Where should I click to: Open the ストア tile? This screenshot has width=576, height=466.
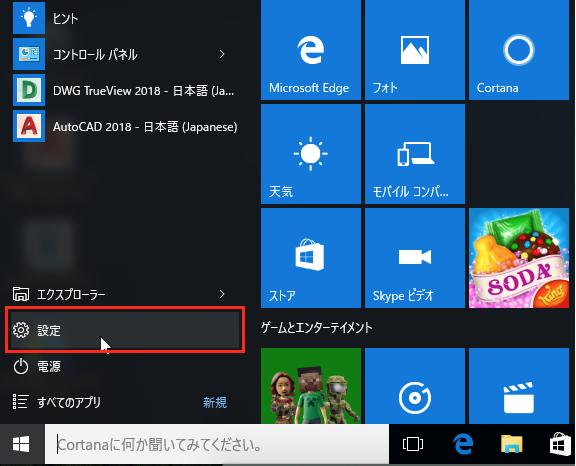tap(311, 258)
